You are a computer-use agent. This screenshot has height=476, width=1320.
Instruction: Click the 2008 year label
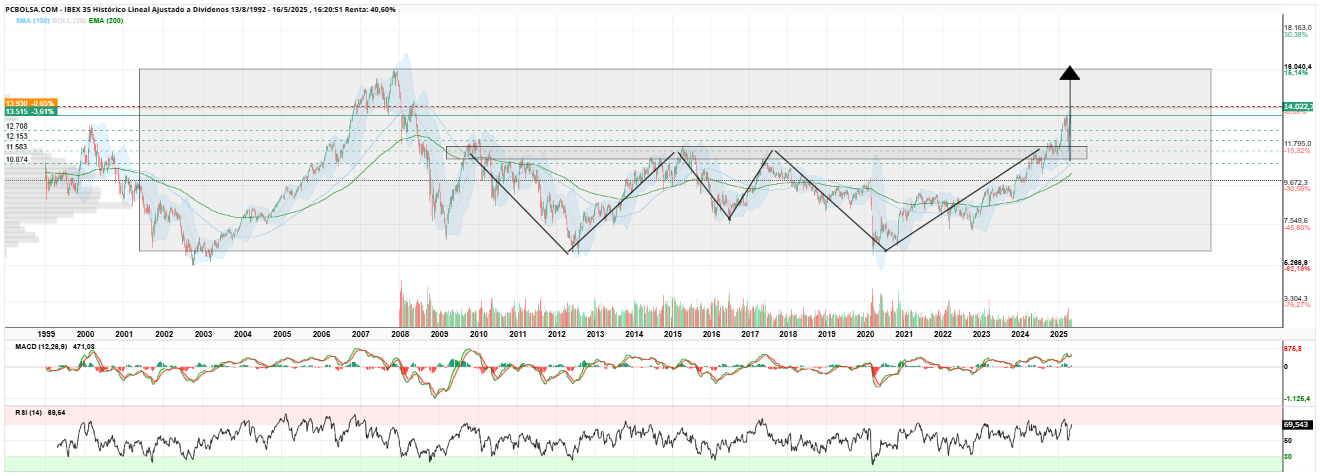point(400,333)
